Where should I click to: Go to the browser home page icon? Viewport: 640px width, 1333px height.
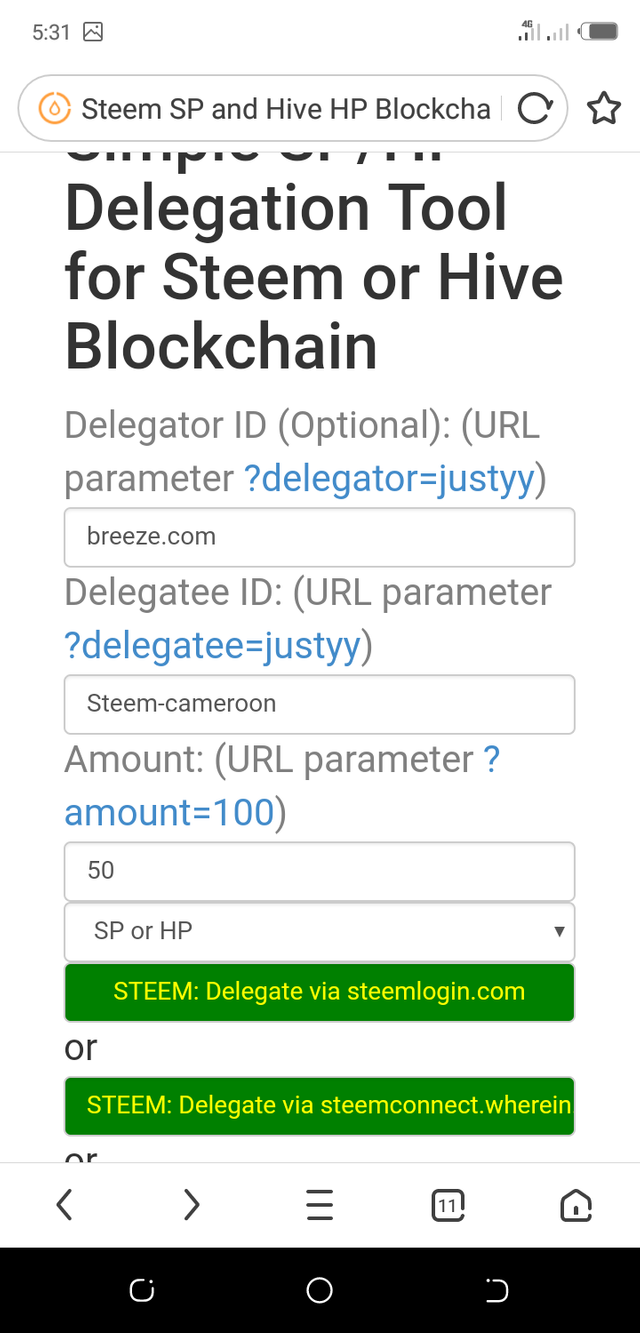[x=576, y=1206]
